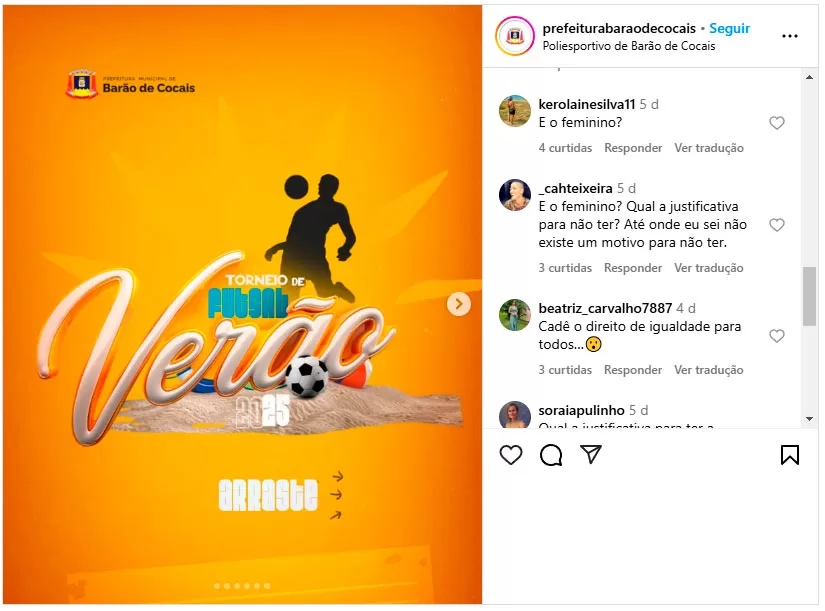825x611 pixels.
Task: Like the post with the heart icon
Action: 510,455
